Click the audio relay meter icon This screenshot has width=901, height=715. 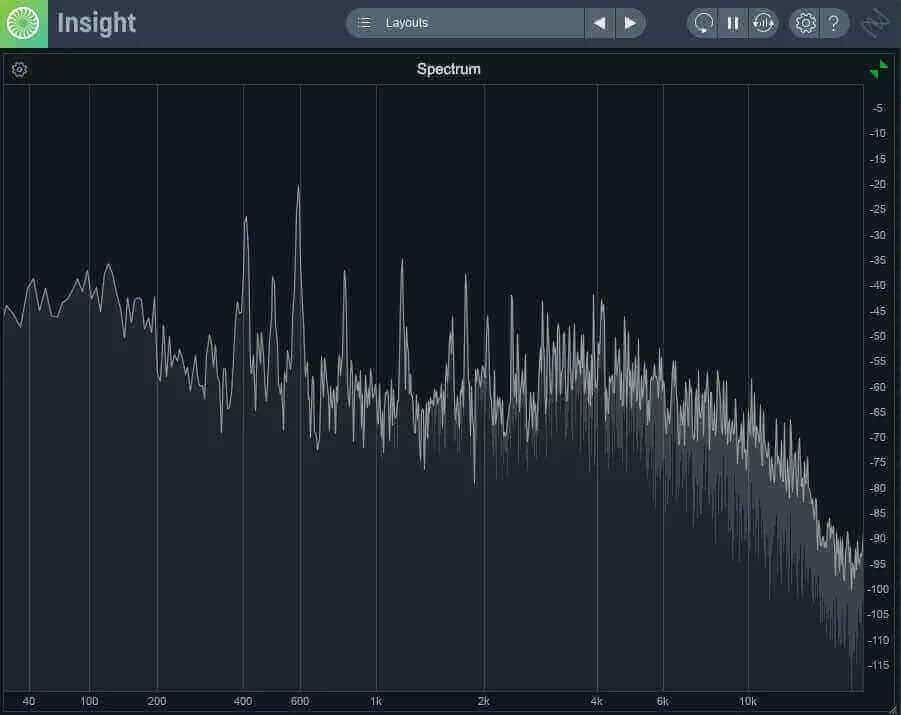764,23
